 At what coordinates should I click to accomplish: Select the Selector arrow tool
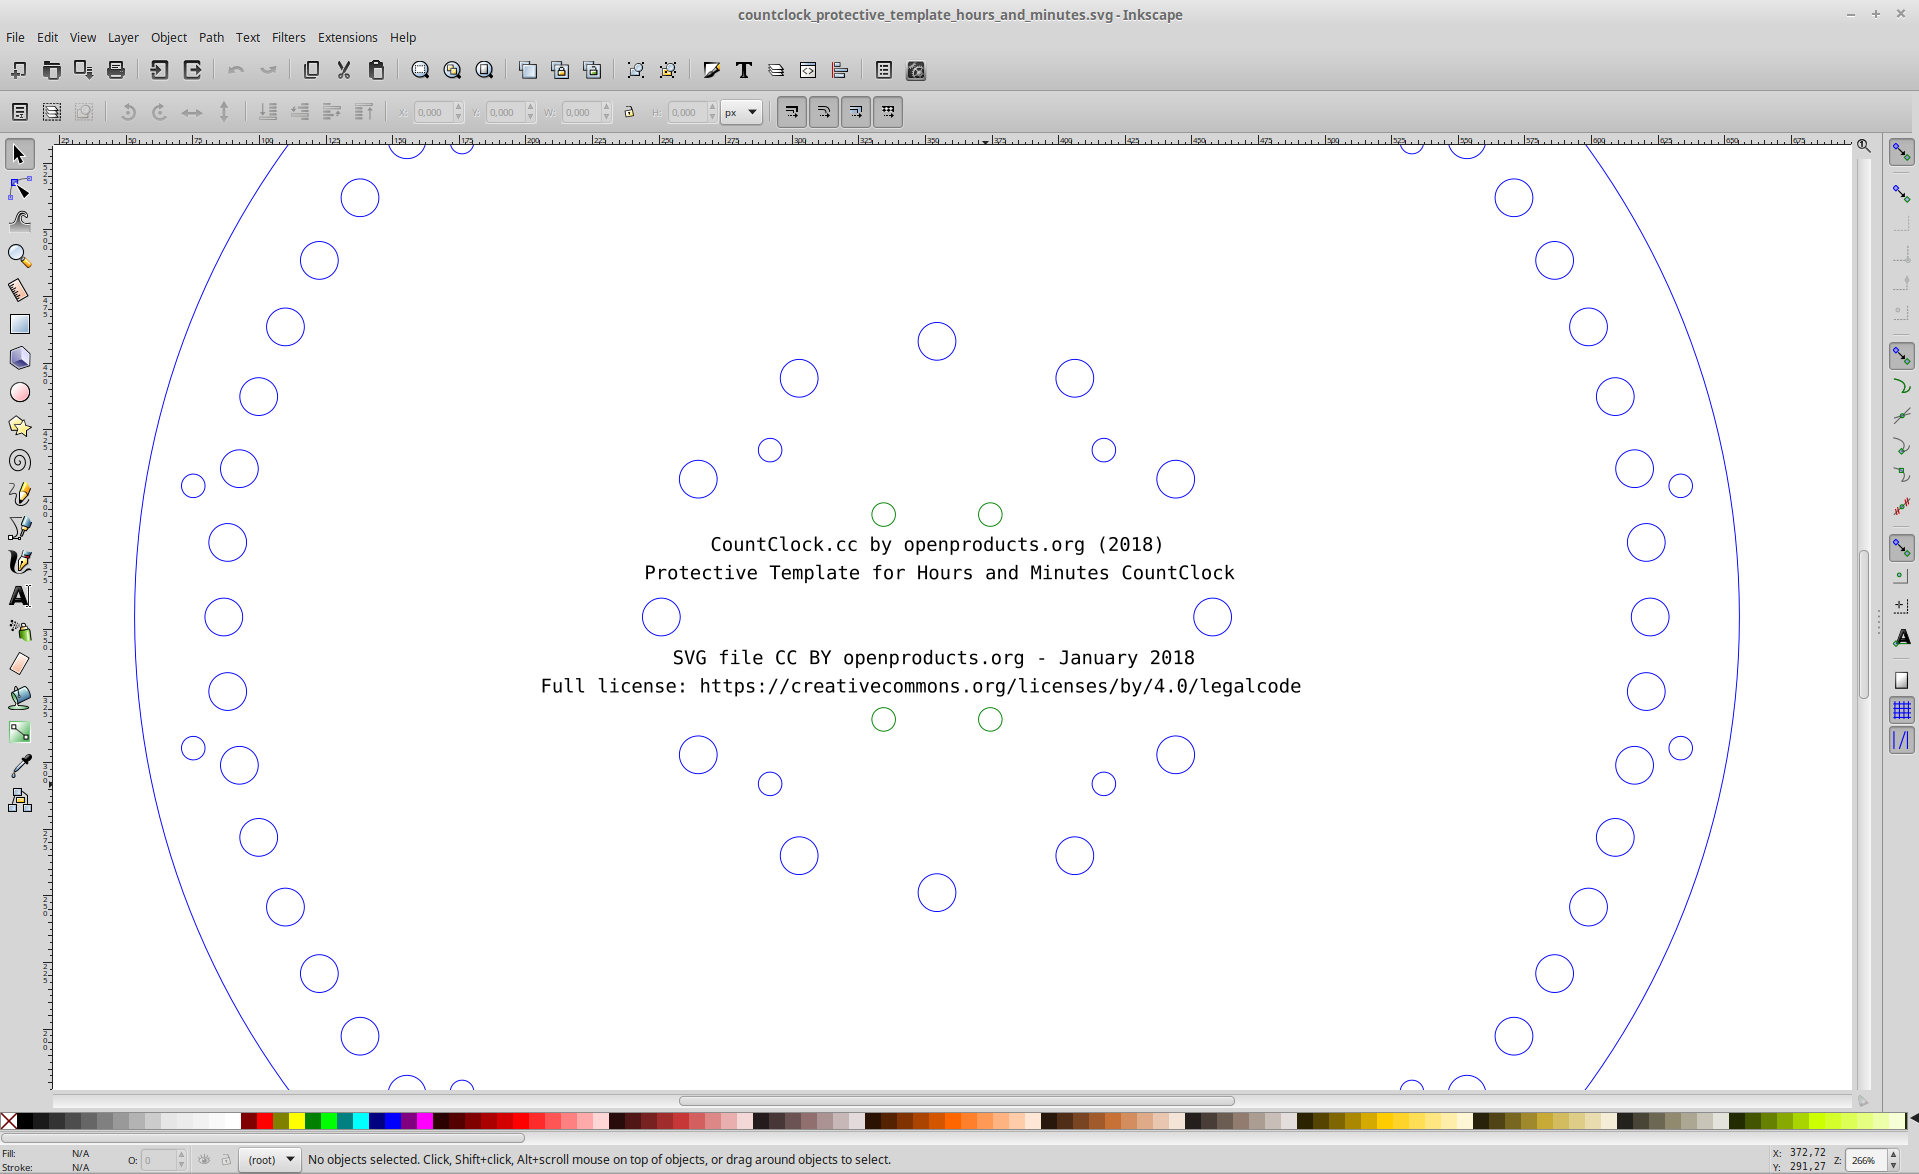click(x=19, y=154)
